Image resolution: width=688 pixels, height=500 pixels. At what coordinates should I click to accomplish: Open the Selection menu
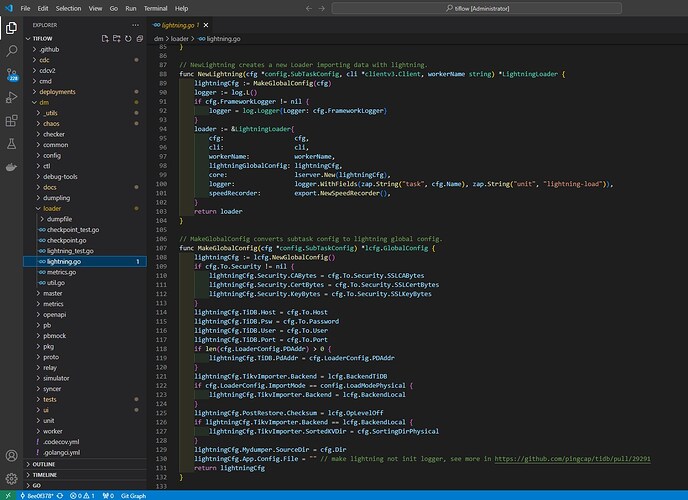click(68, 8)
